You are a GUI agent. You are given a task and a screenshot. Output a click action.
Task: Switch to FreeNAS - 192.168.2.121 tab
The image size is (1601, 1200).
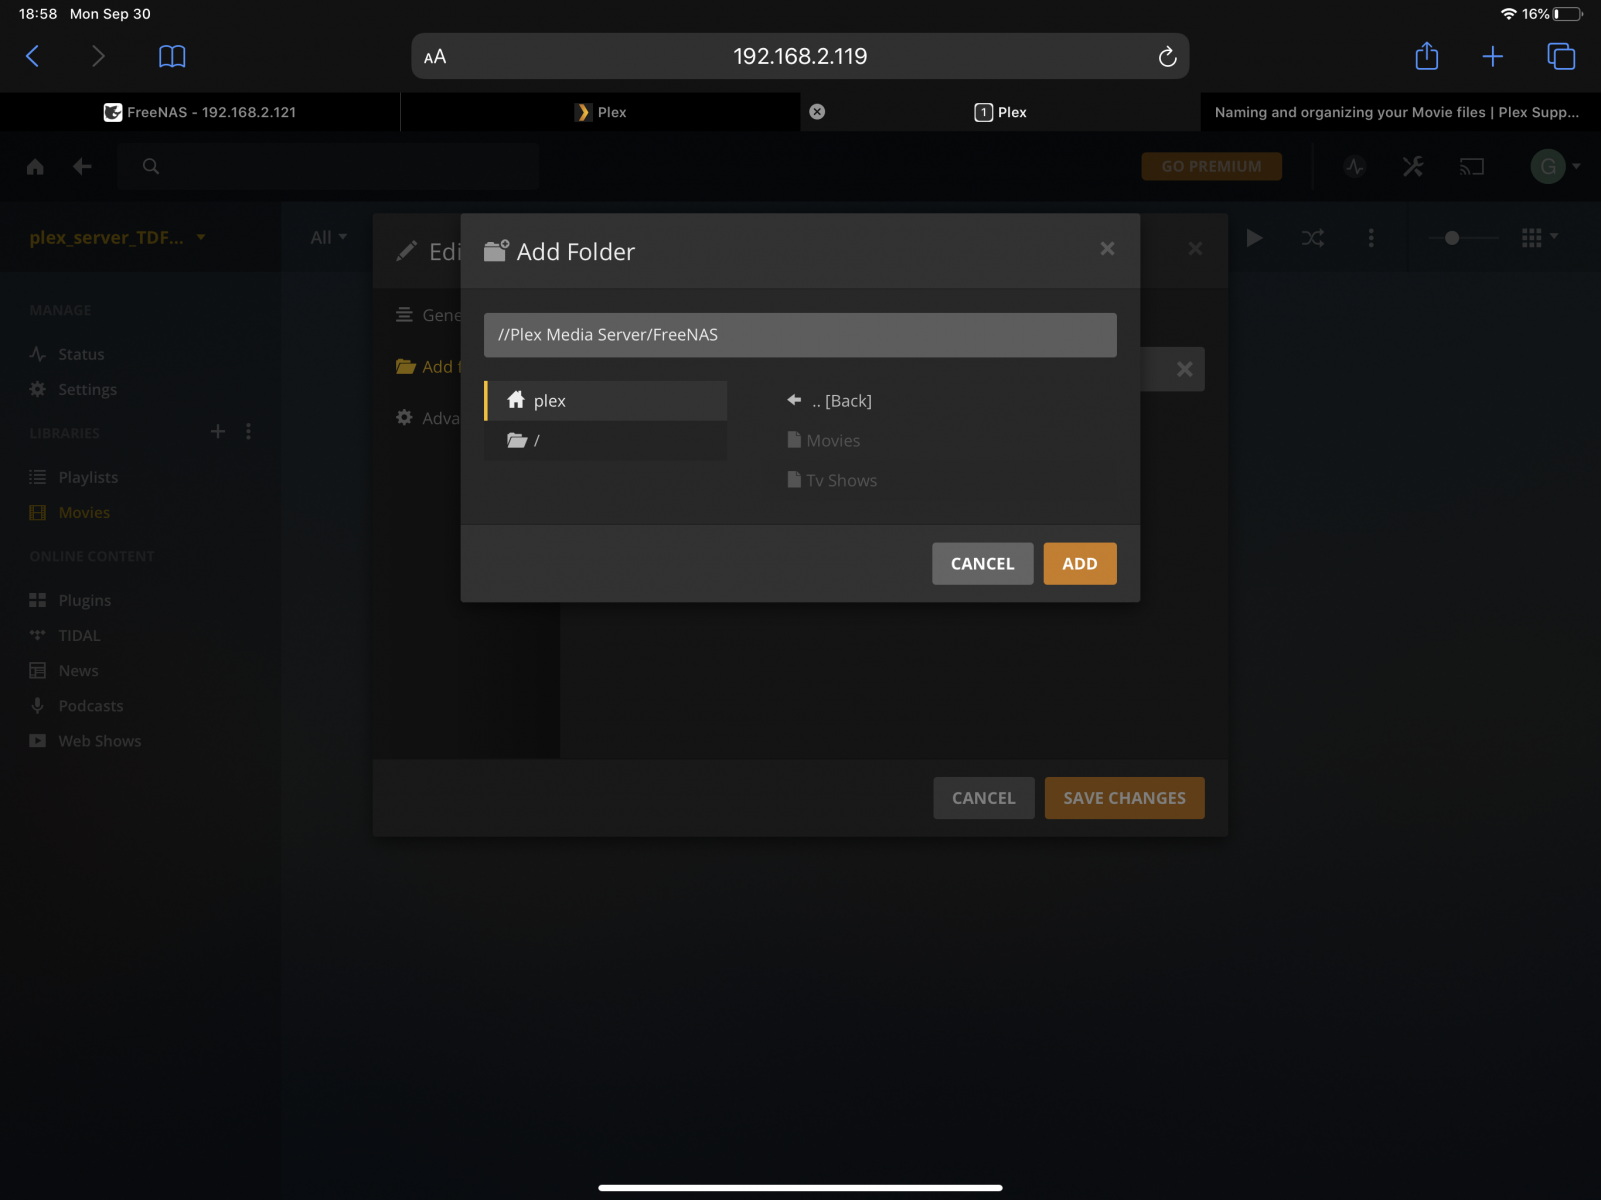coord(200,112)
